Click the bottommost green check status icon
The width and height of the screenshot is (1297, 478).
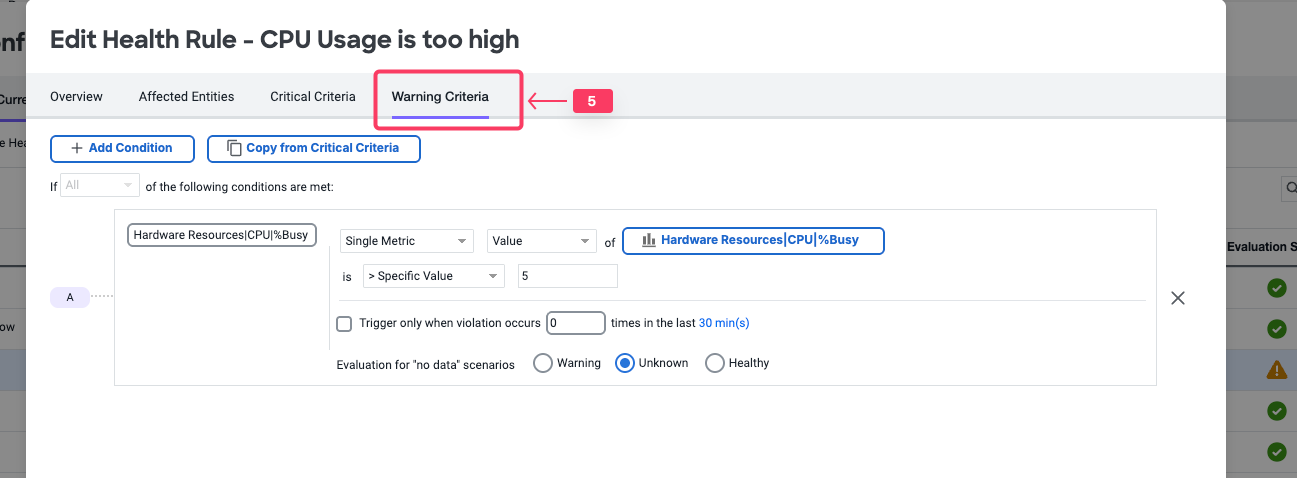coord(1276,452)
